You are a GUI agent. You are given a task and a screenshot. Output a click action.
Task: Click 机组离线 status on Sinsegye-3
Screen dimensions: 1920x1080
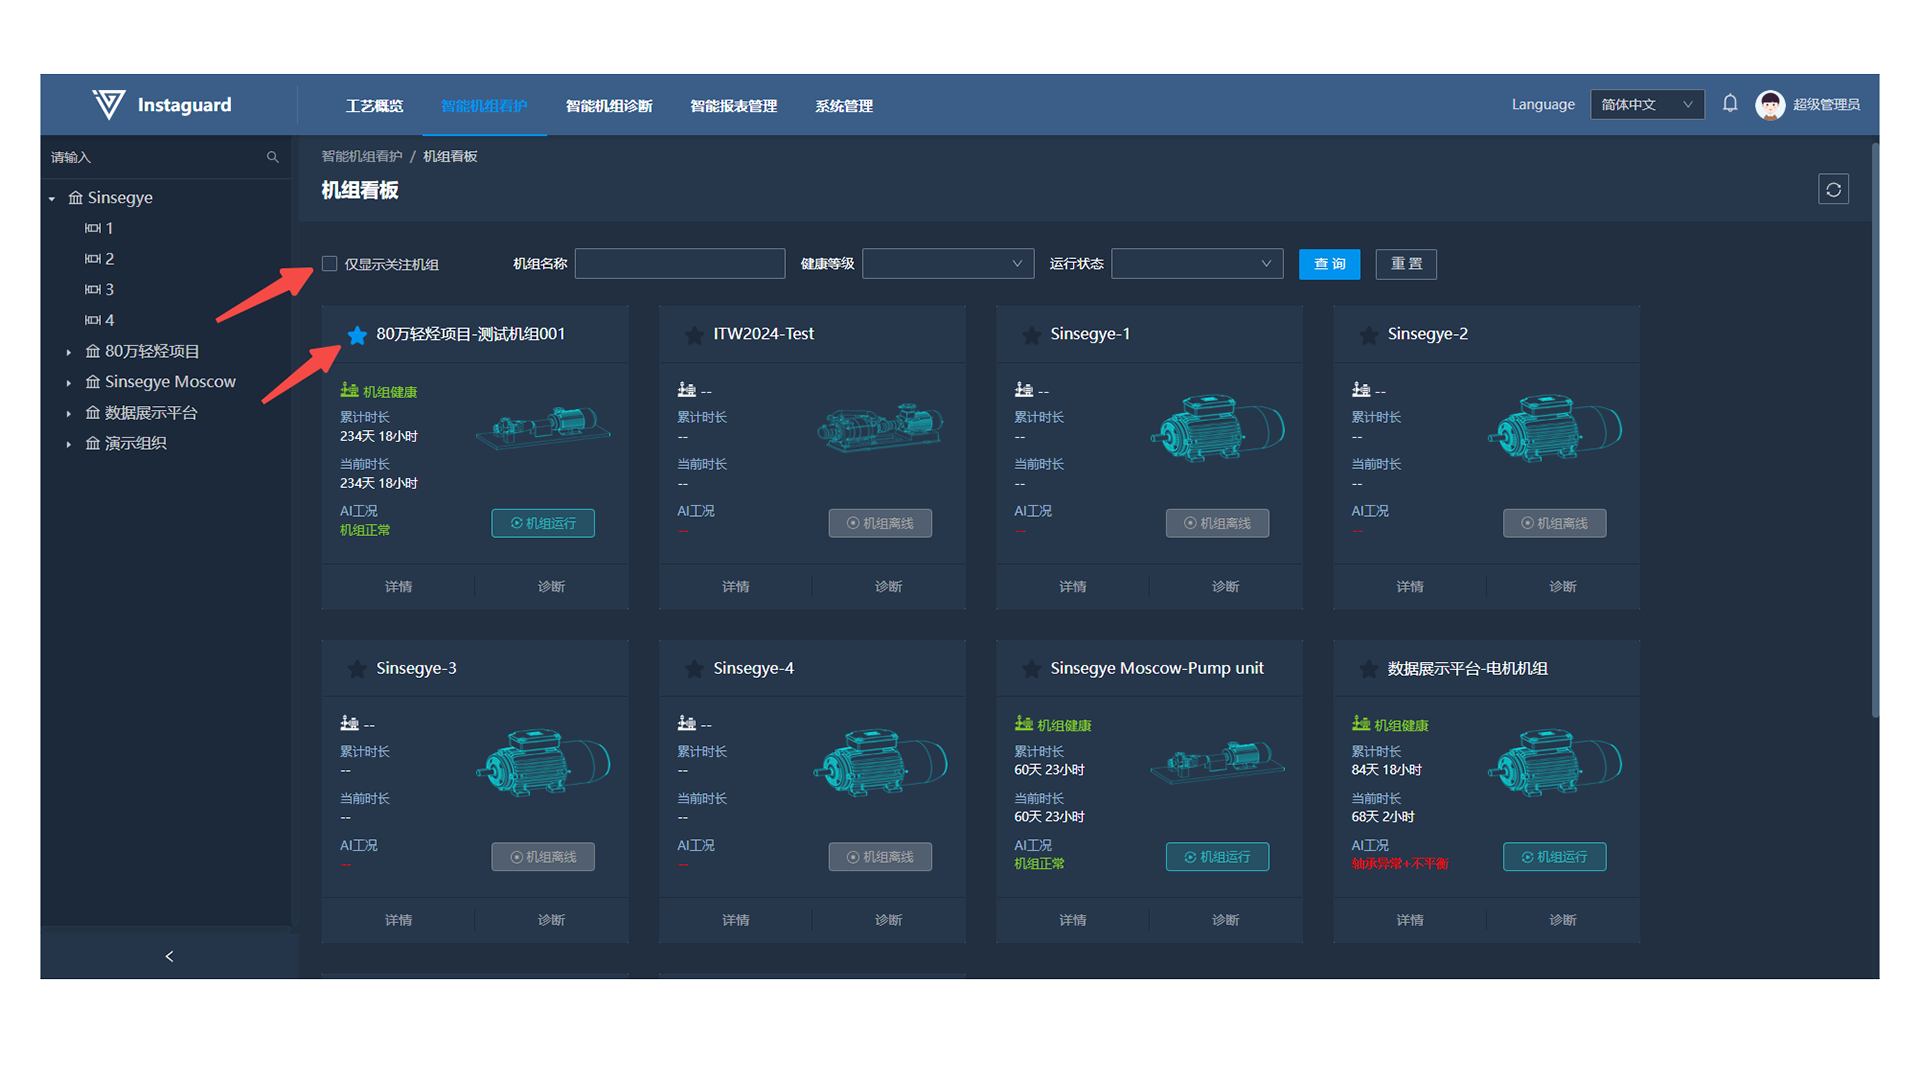543,857
